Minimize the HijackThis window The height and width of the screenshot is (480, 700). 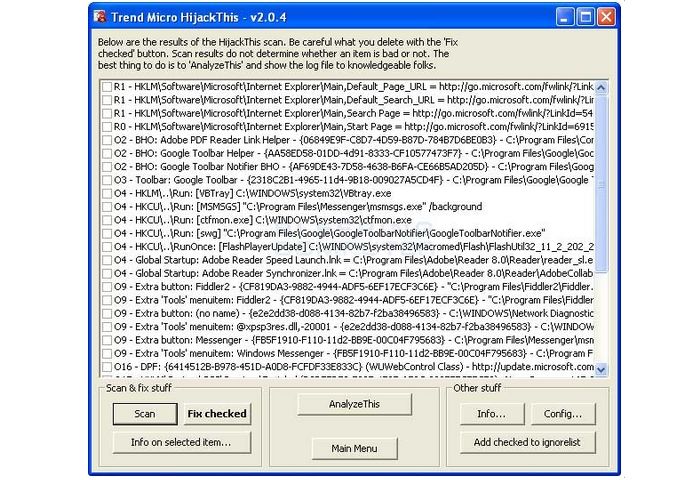click(x=565, y=17)
